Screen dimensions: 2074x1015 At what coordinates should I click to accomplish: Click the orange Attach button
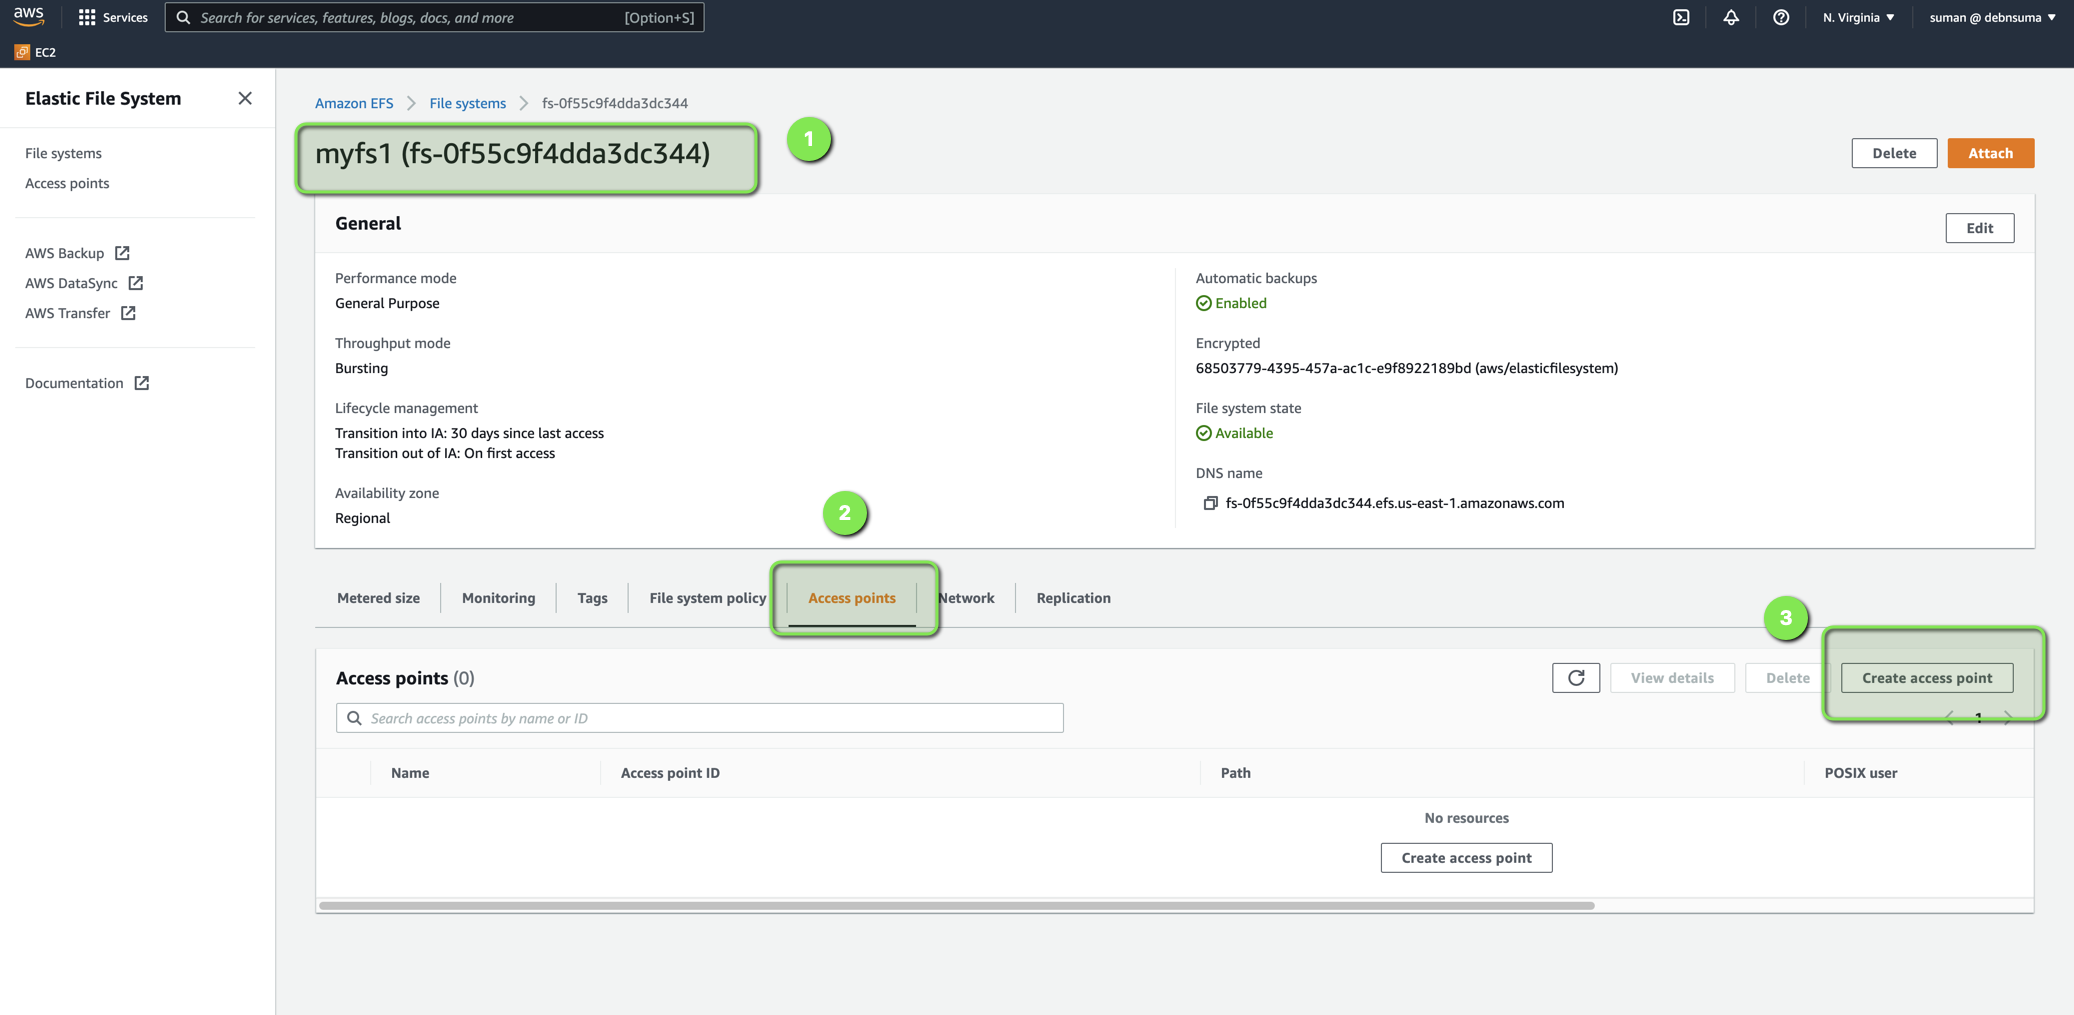coord(1990,153)
